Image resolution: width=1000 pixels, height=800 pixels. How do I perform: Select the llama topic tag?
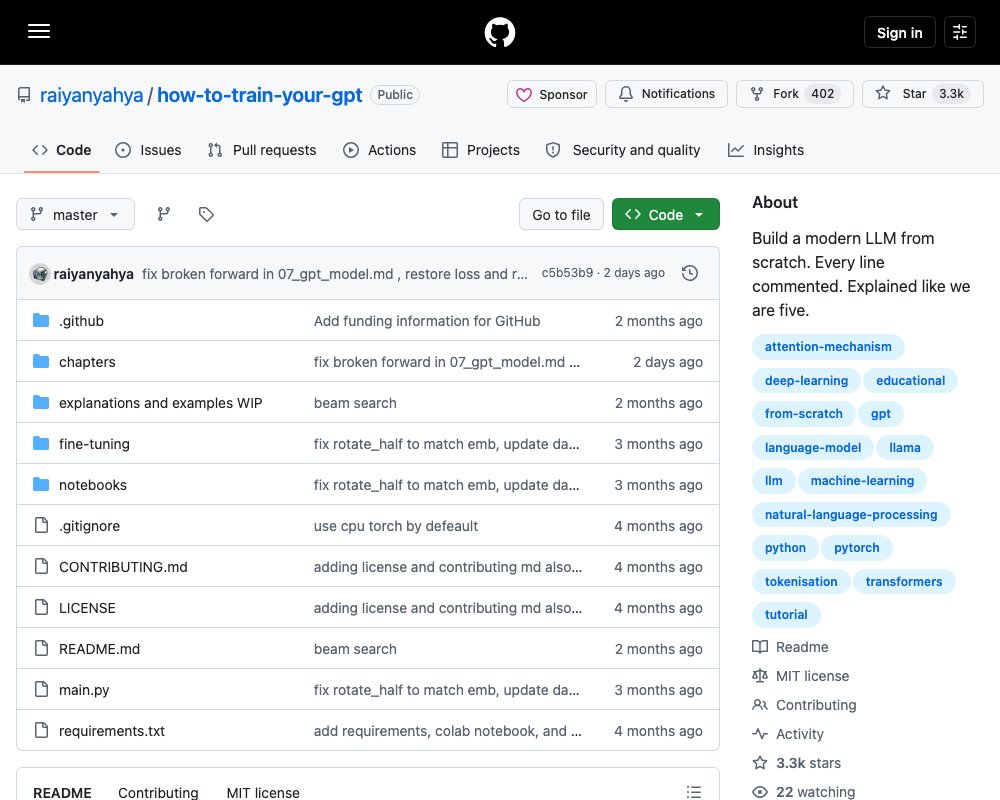pyautogui.click(x=904, y=447)
